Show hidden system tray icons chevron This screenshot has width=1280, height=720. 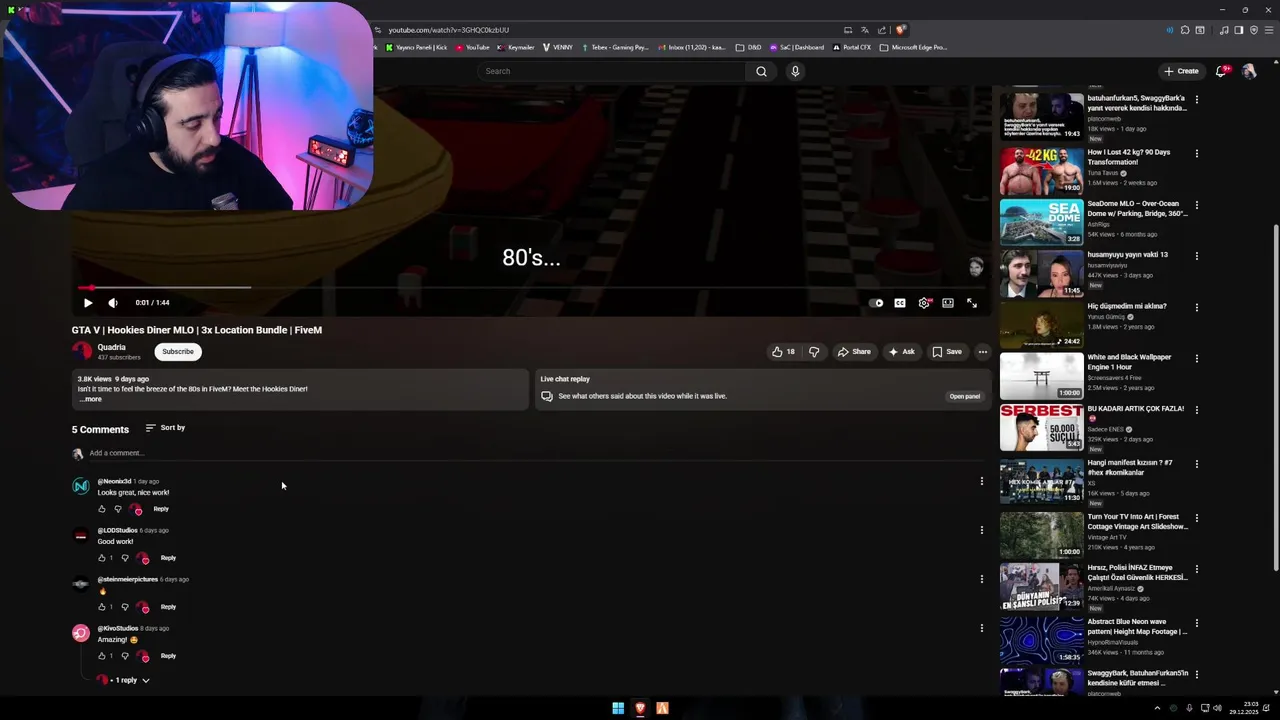tap(1157, 708)
